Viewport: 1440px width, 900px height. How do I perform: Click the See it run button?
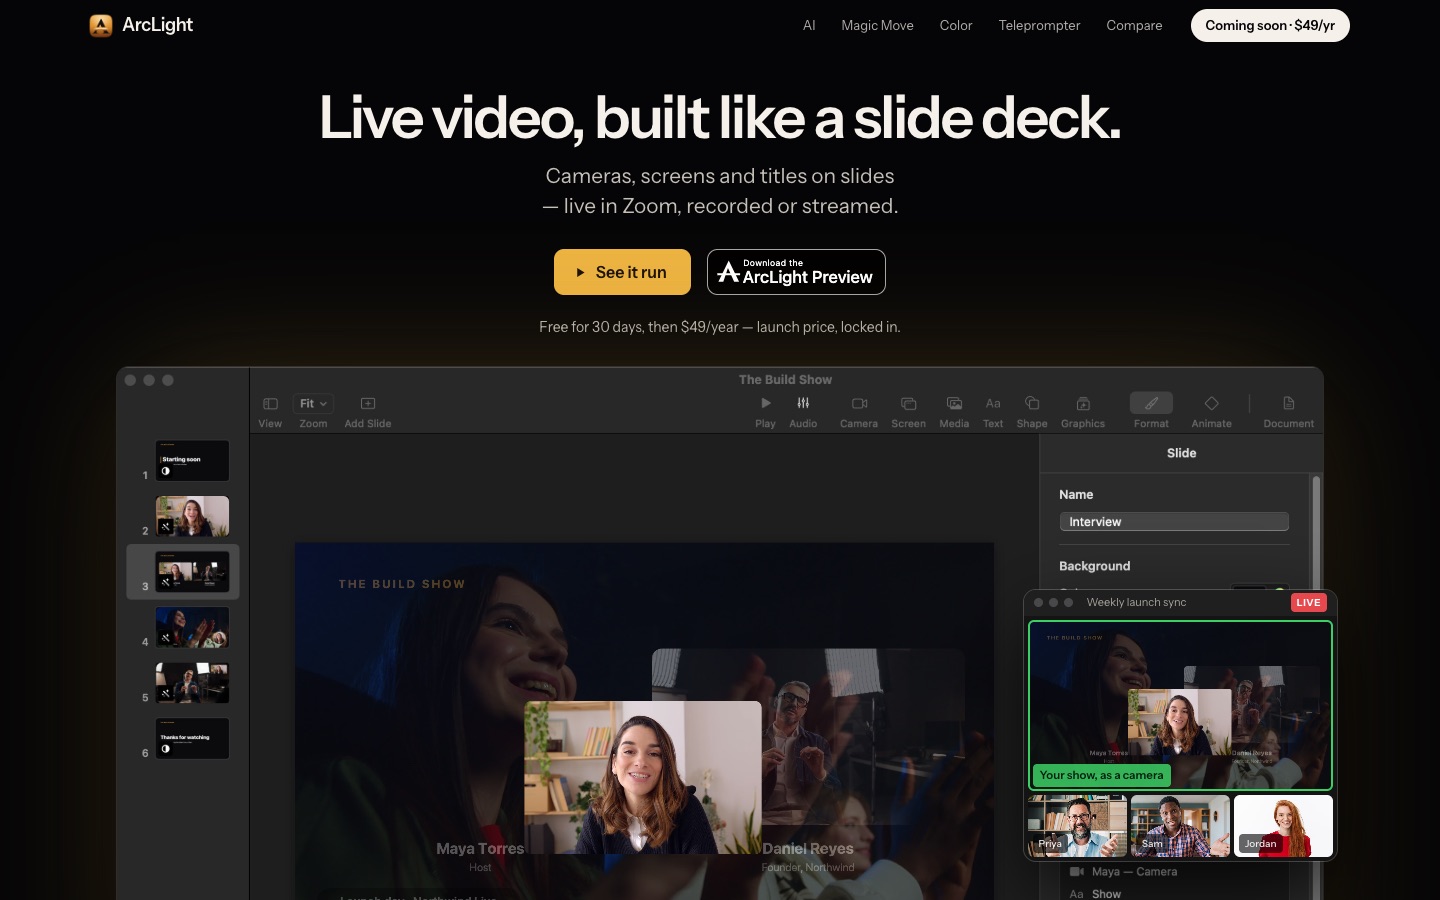[622, 272]
